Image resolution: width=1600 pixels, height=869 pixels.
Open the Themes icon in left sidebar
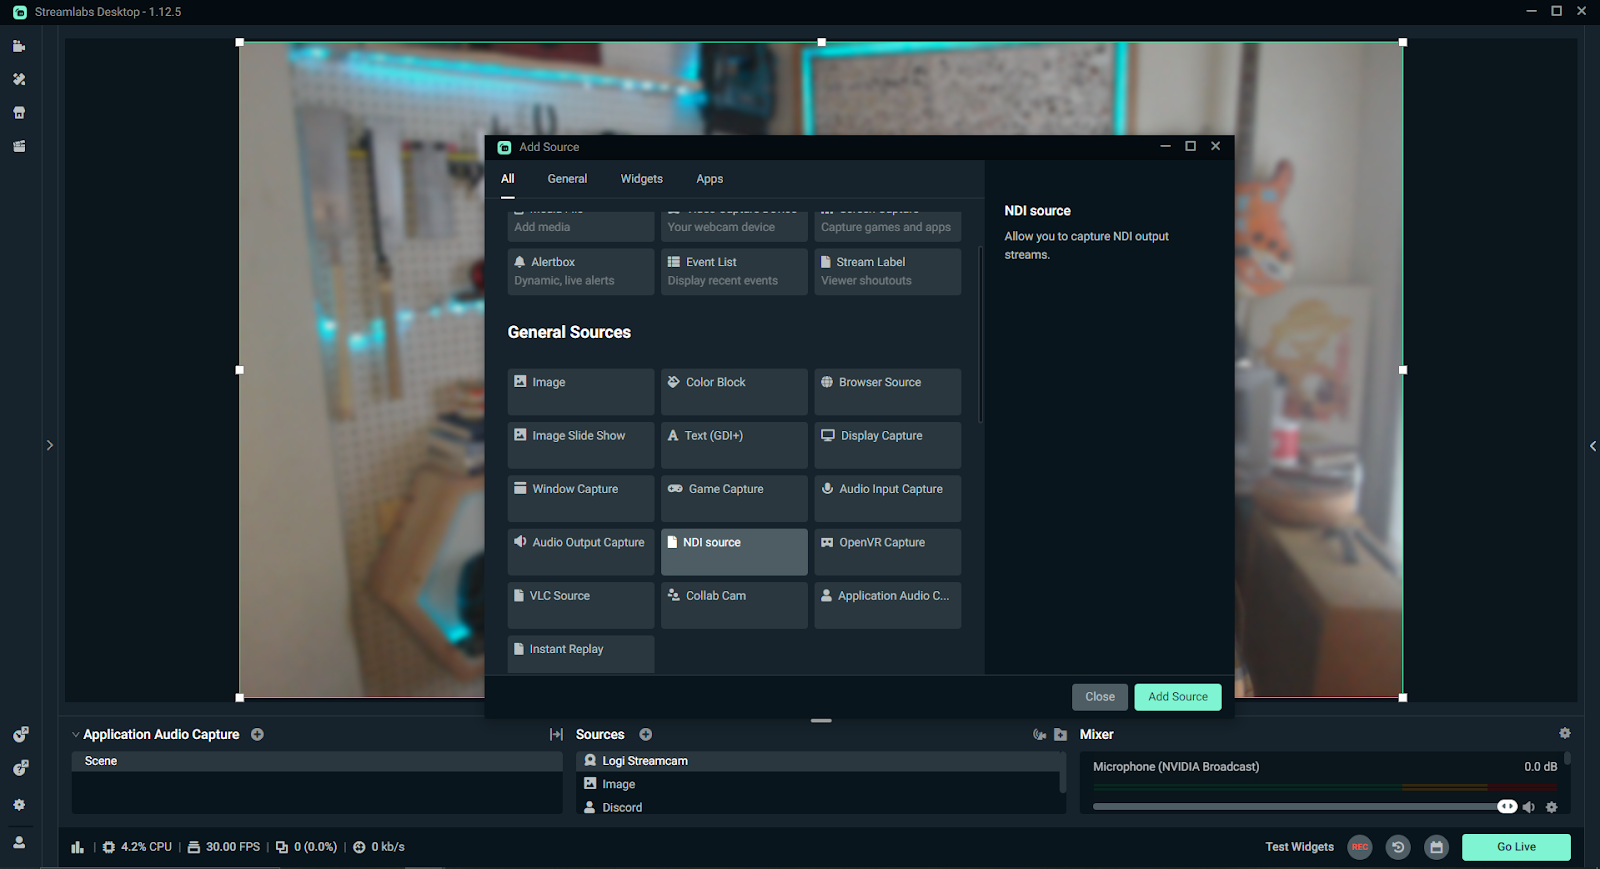point(19,79)
